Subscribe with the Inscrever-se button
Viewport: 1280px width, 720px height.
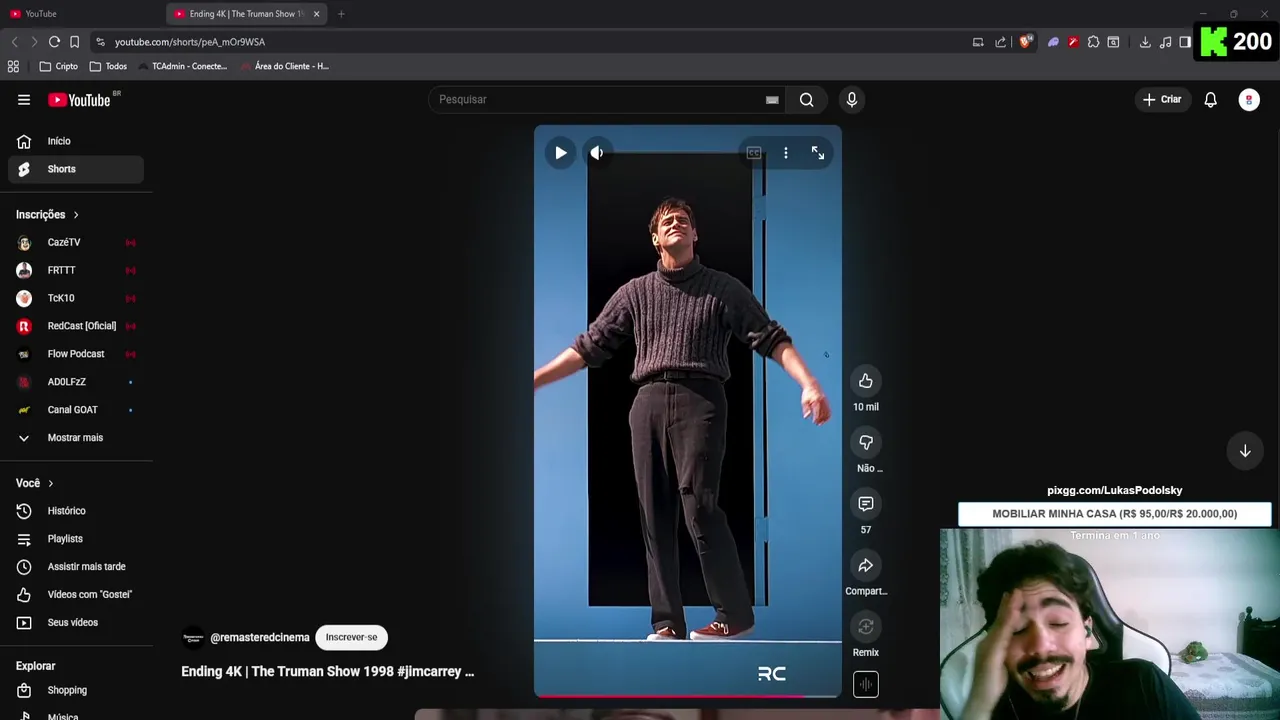(351, 637)
